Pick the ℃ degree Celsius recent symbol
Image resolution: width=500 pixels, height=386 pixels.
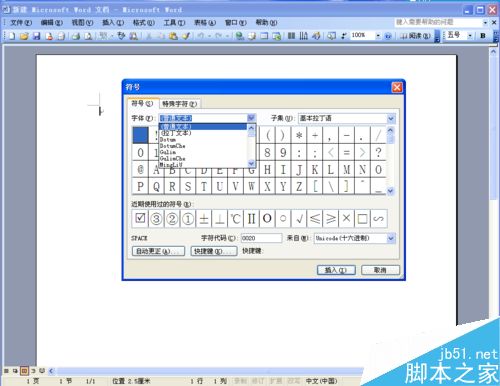[x=235, y=219]
